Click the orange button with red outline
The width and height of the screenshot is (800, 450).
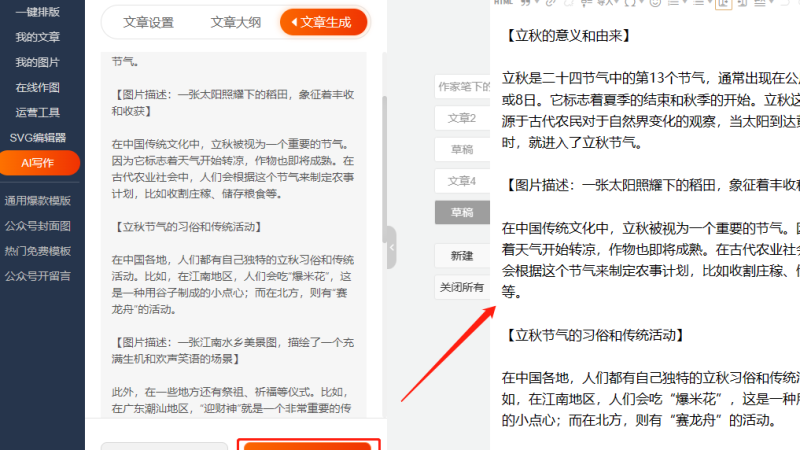click(x=308, y=444)
